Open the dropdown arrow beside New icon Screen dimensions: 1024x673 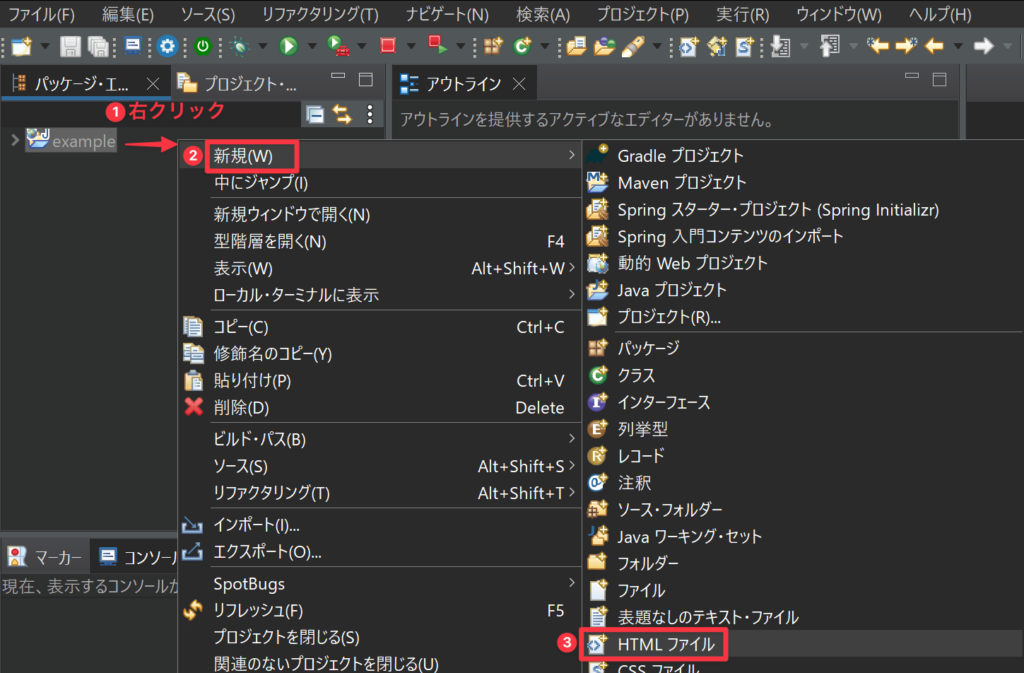pyautogui.click(x=44, y=46)
